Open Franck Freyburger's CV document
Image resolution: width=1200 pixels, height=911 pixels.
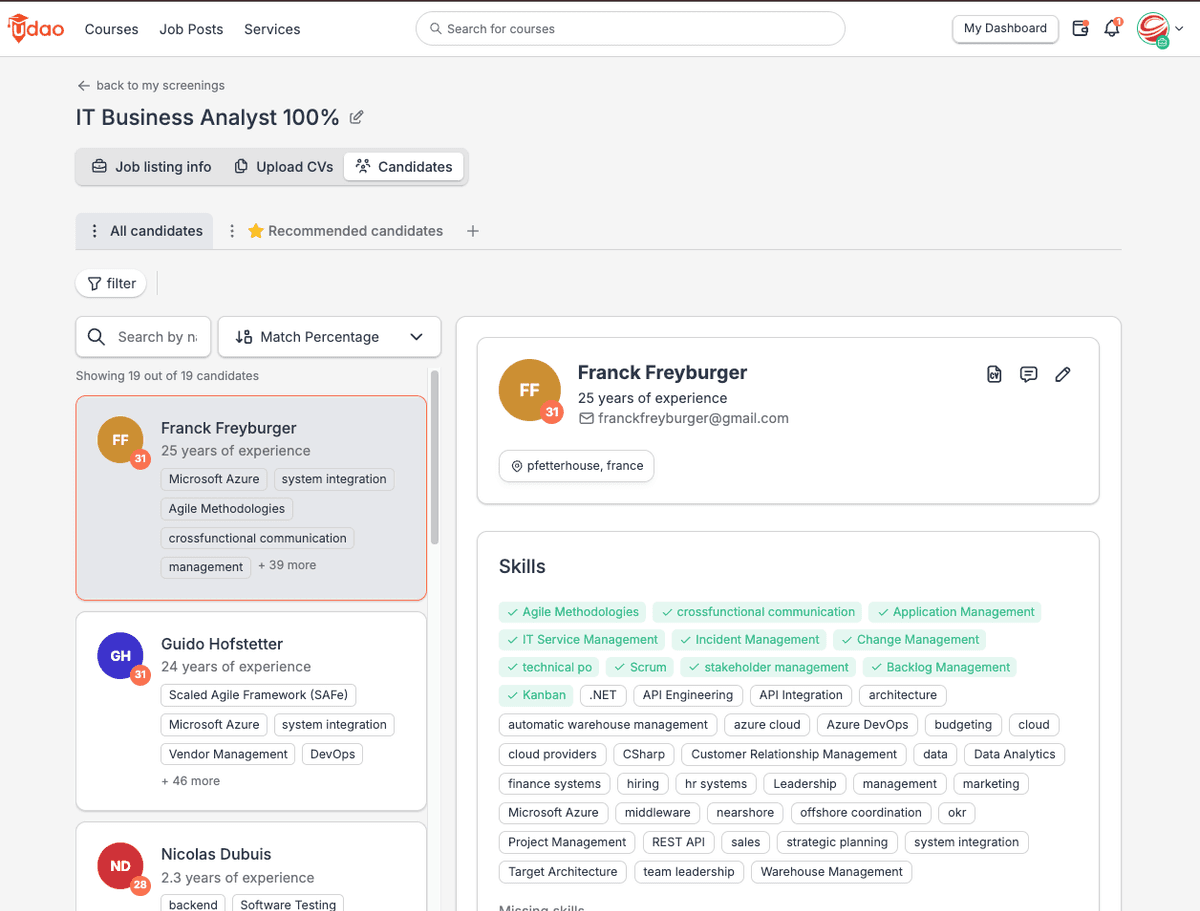click(x=994, y=373)
